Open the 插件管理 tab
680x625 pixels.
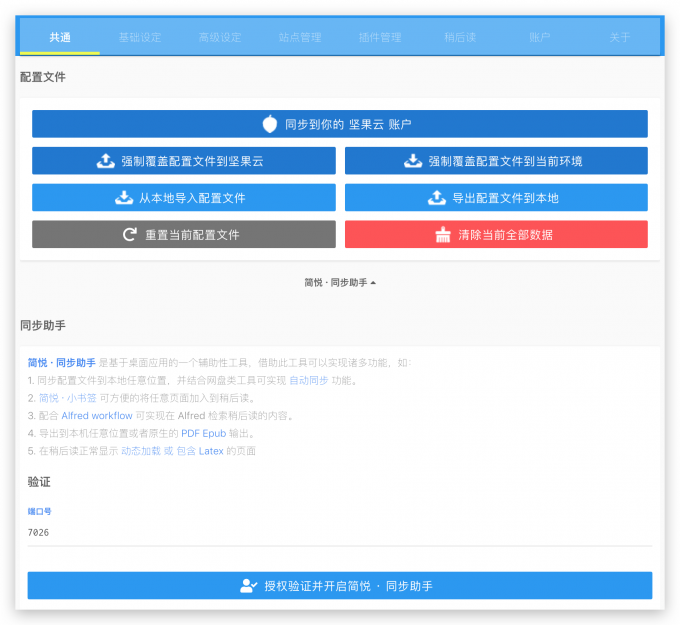(380, 38)
